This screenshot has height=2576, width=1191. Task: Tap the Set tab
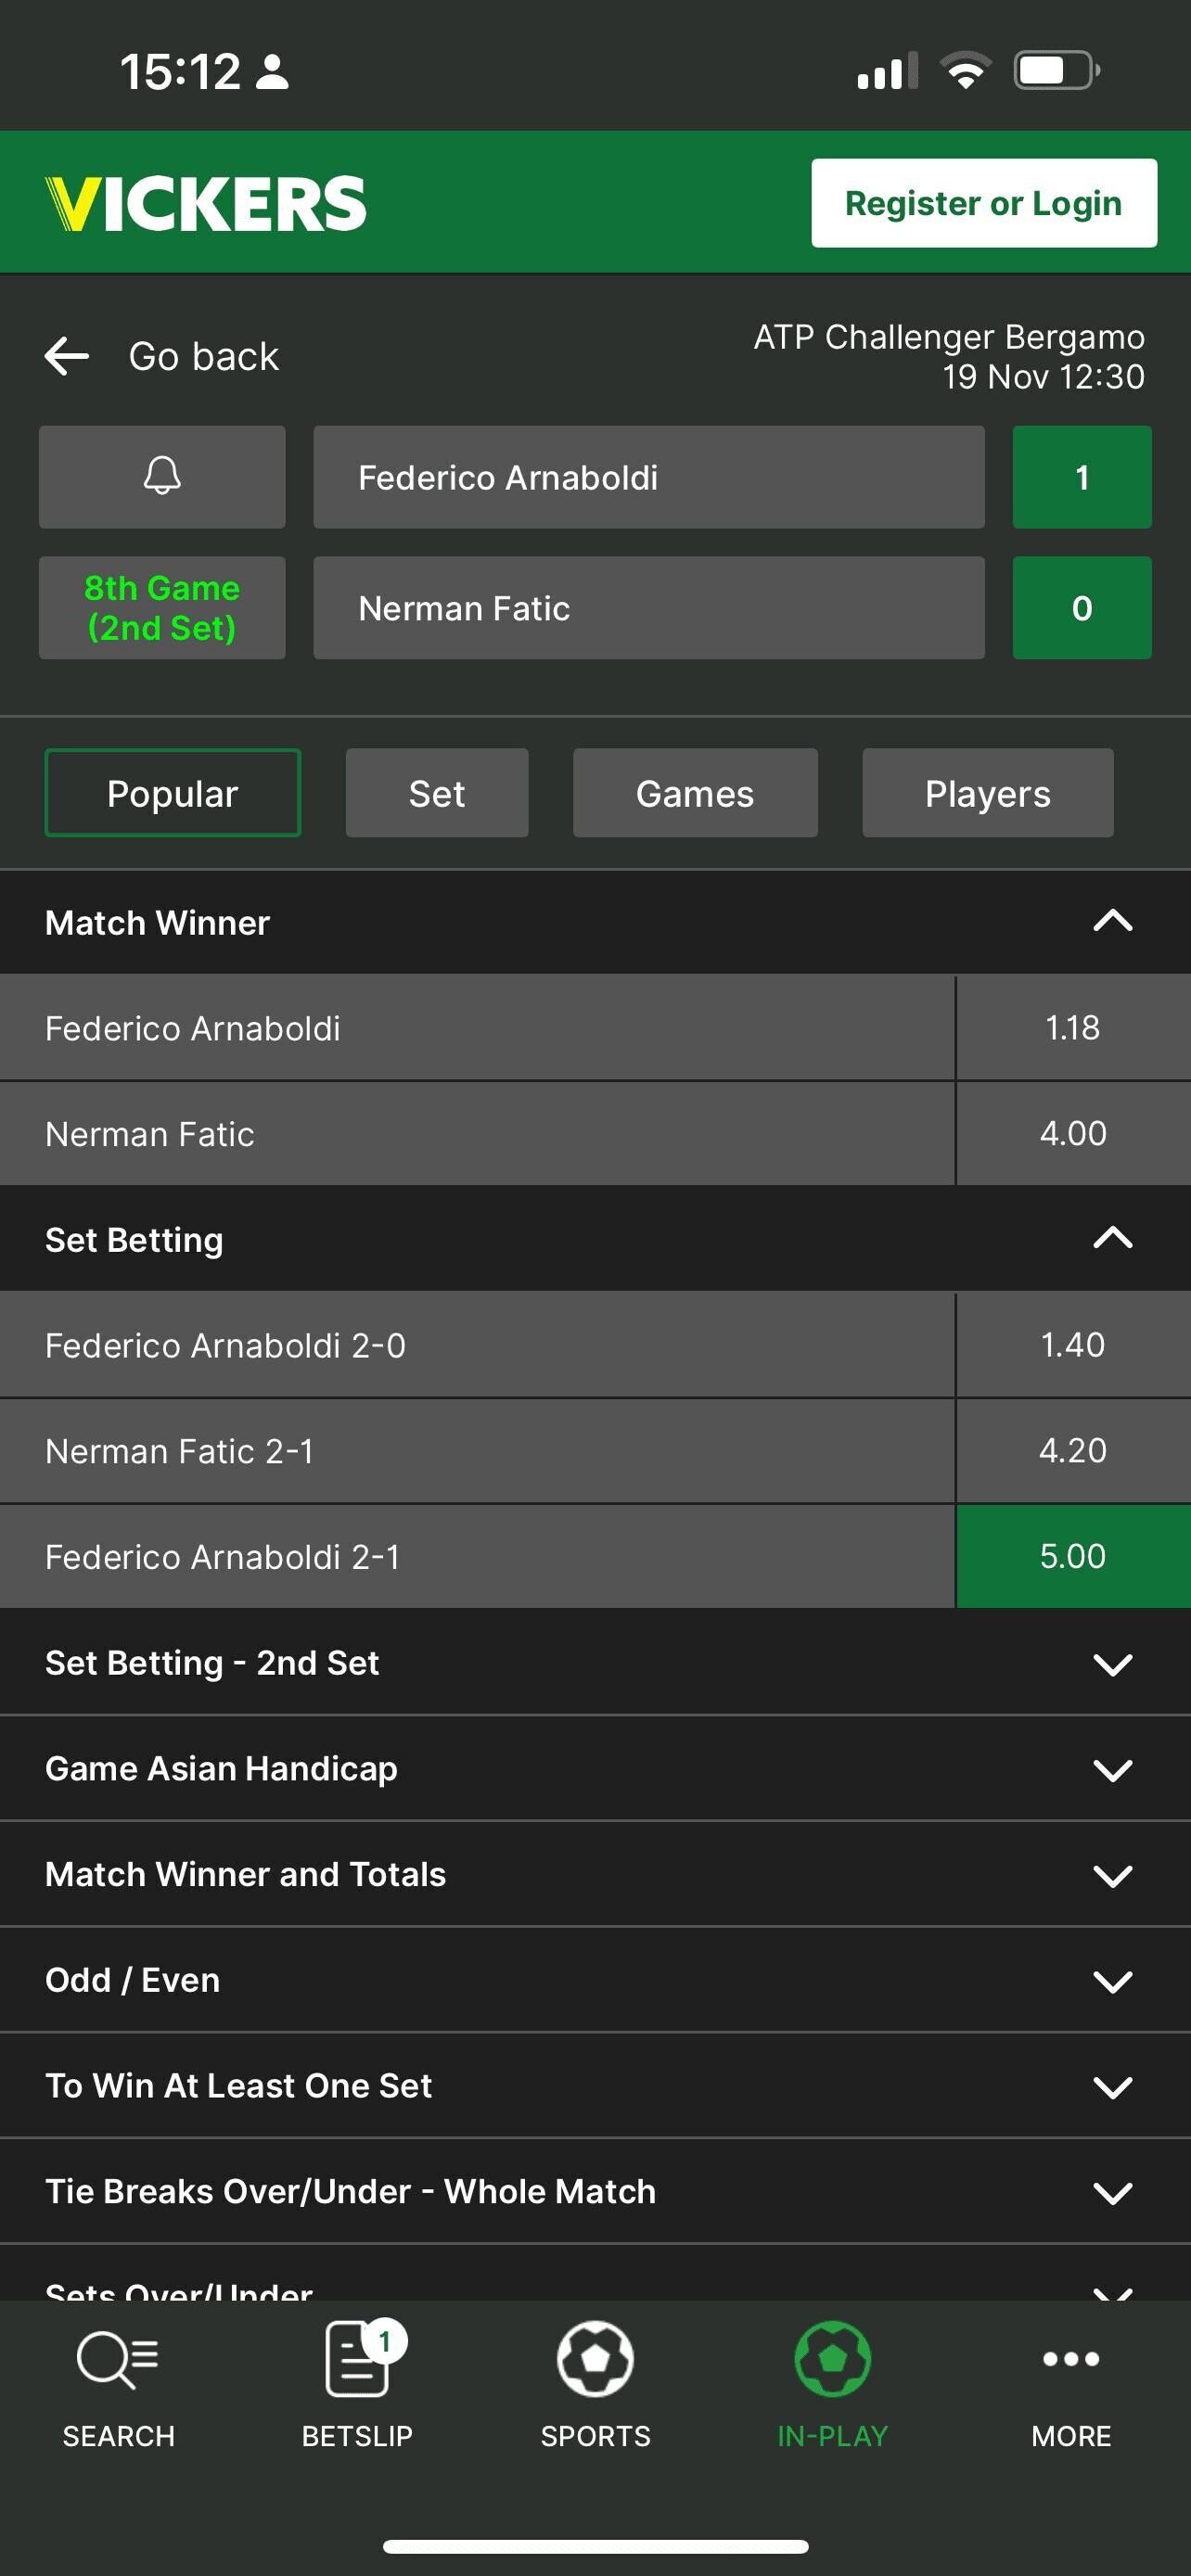[x=437, y=793]
